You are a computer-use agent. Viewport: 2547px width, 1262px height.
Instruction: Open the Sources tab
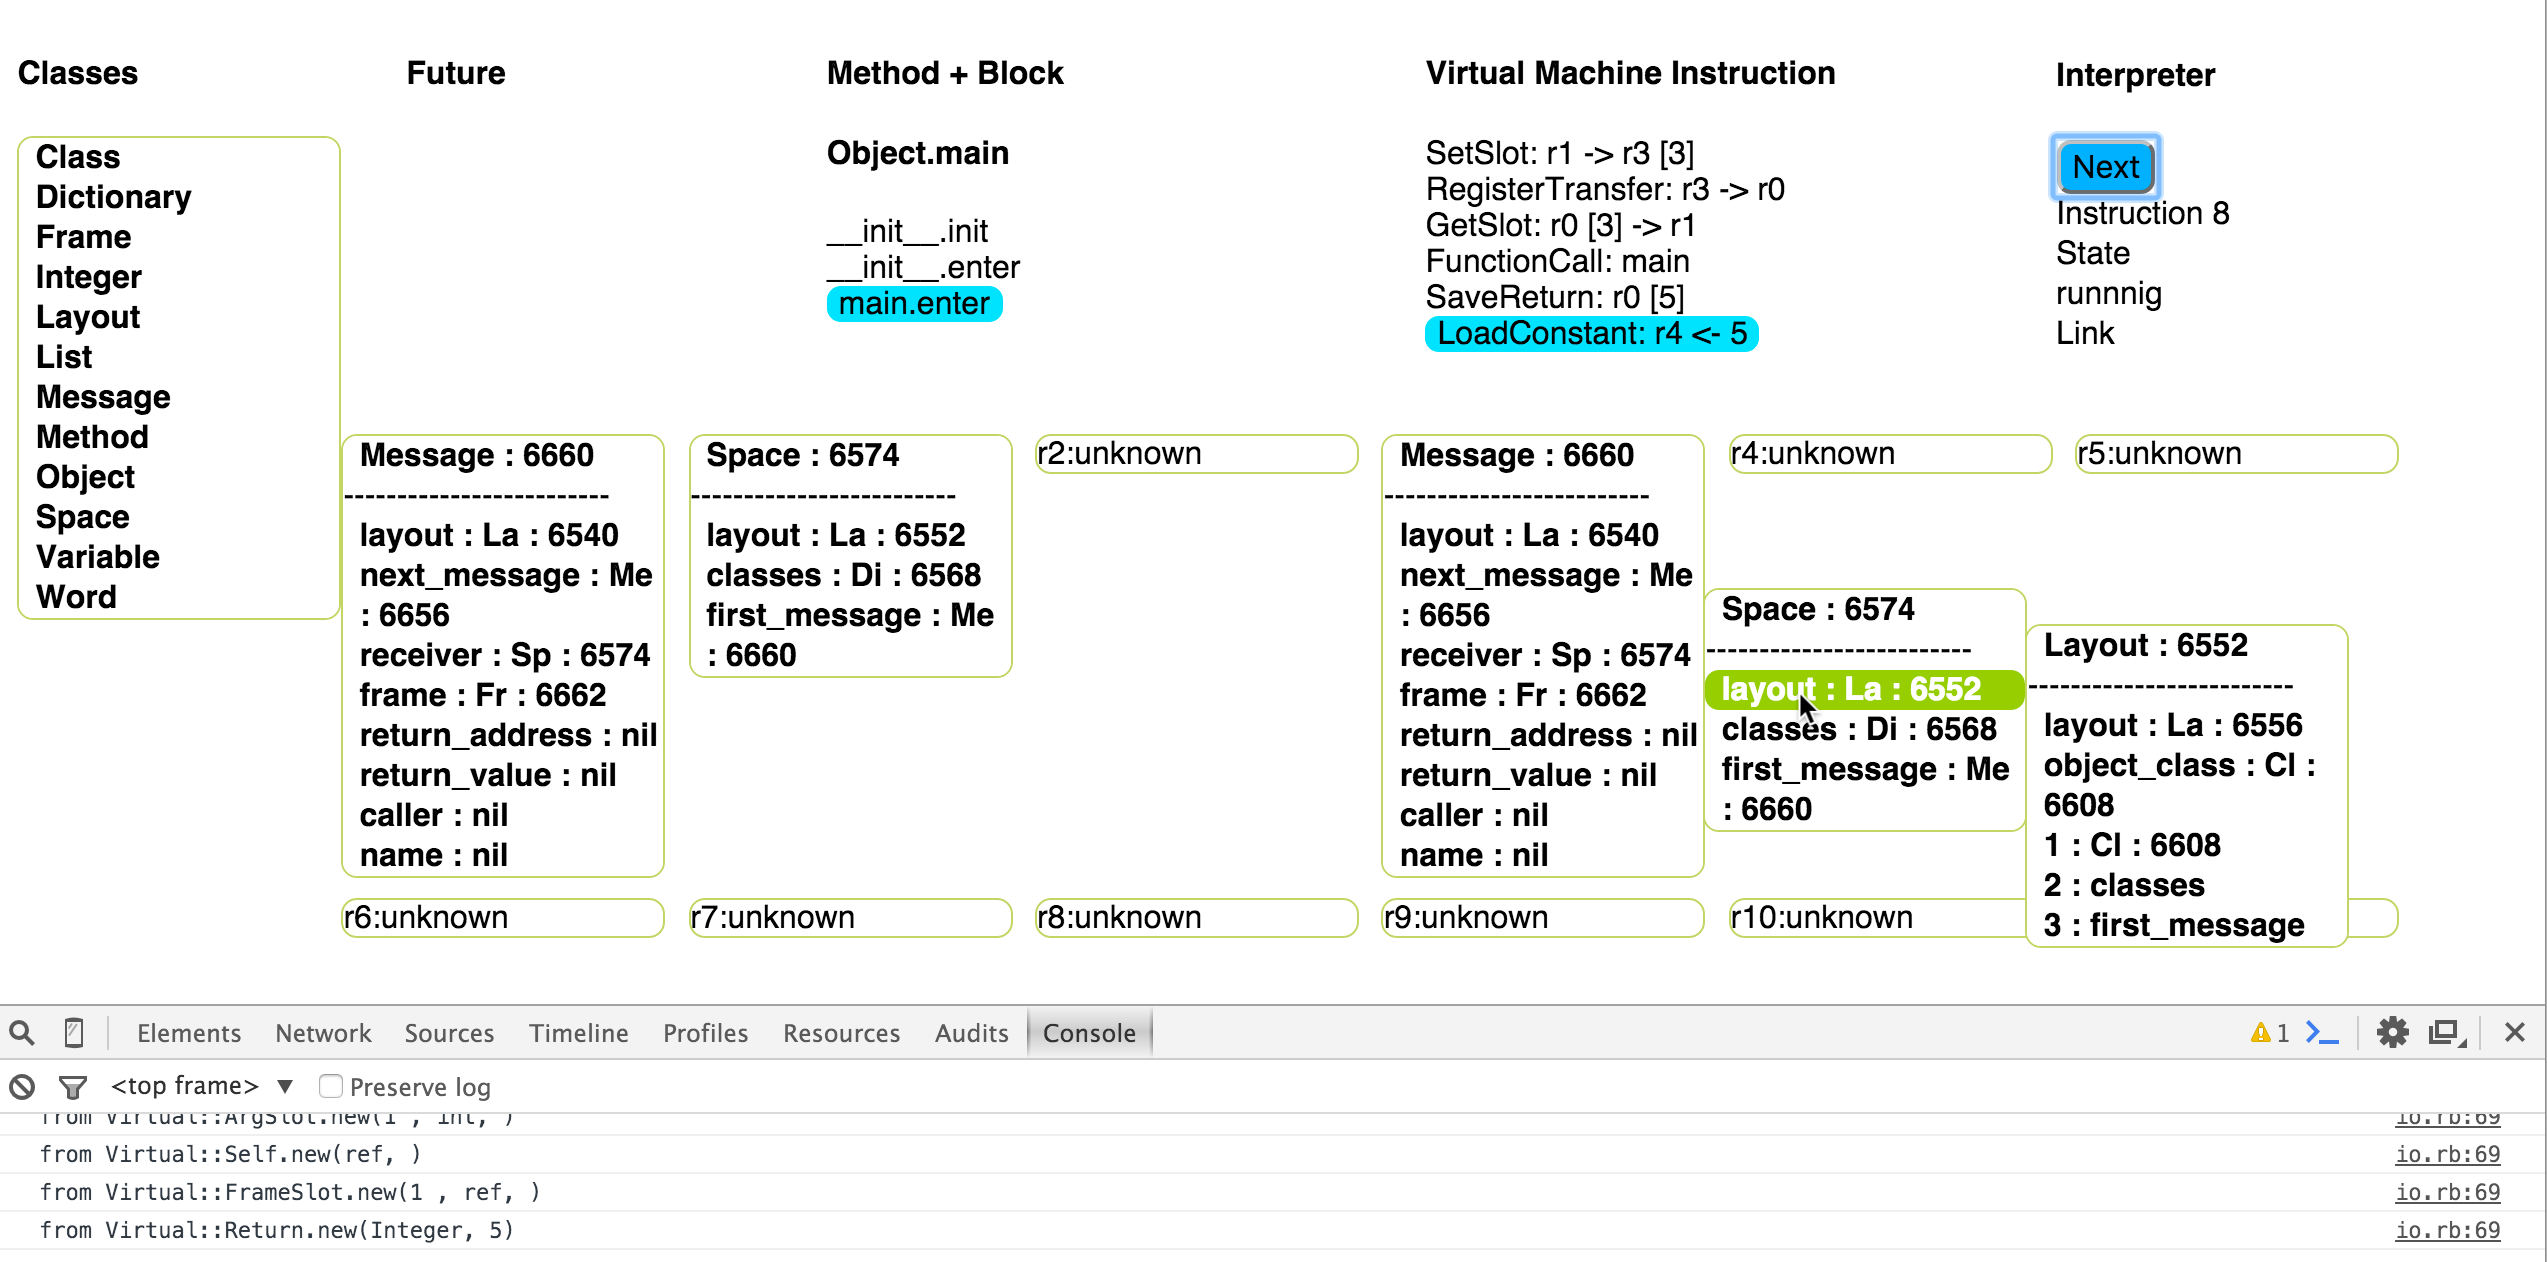(x=449, y=1033)
